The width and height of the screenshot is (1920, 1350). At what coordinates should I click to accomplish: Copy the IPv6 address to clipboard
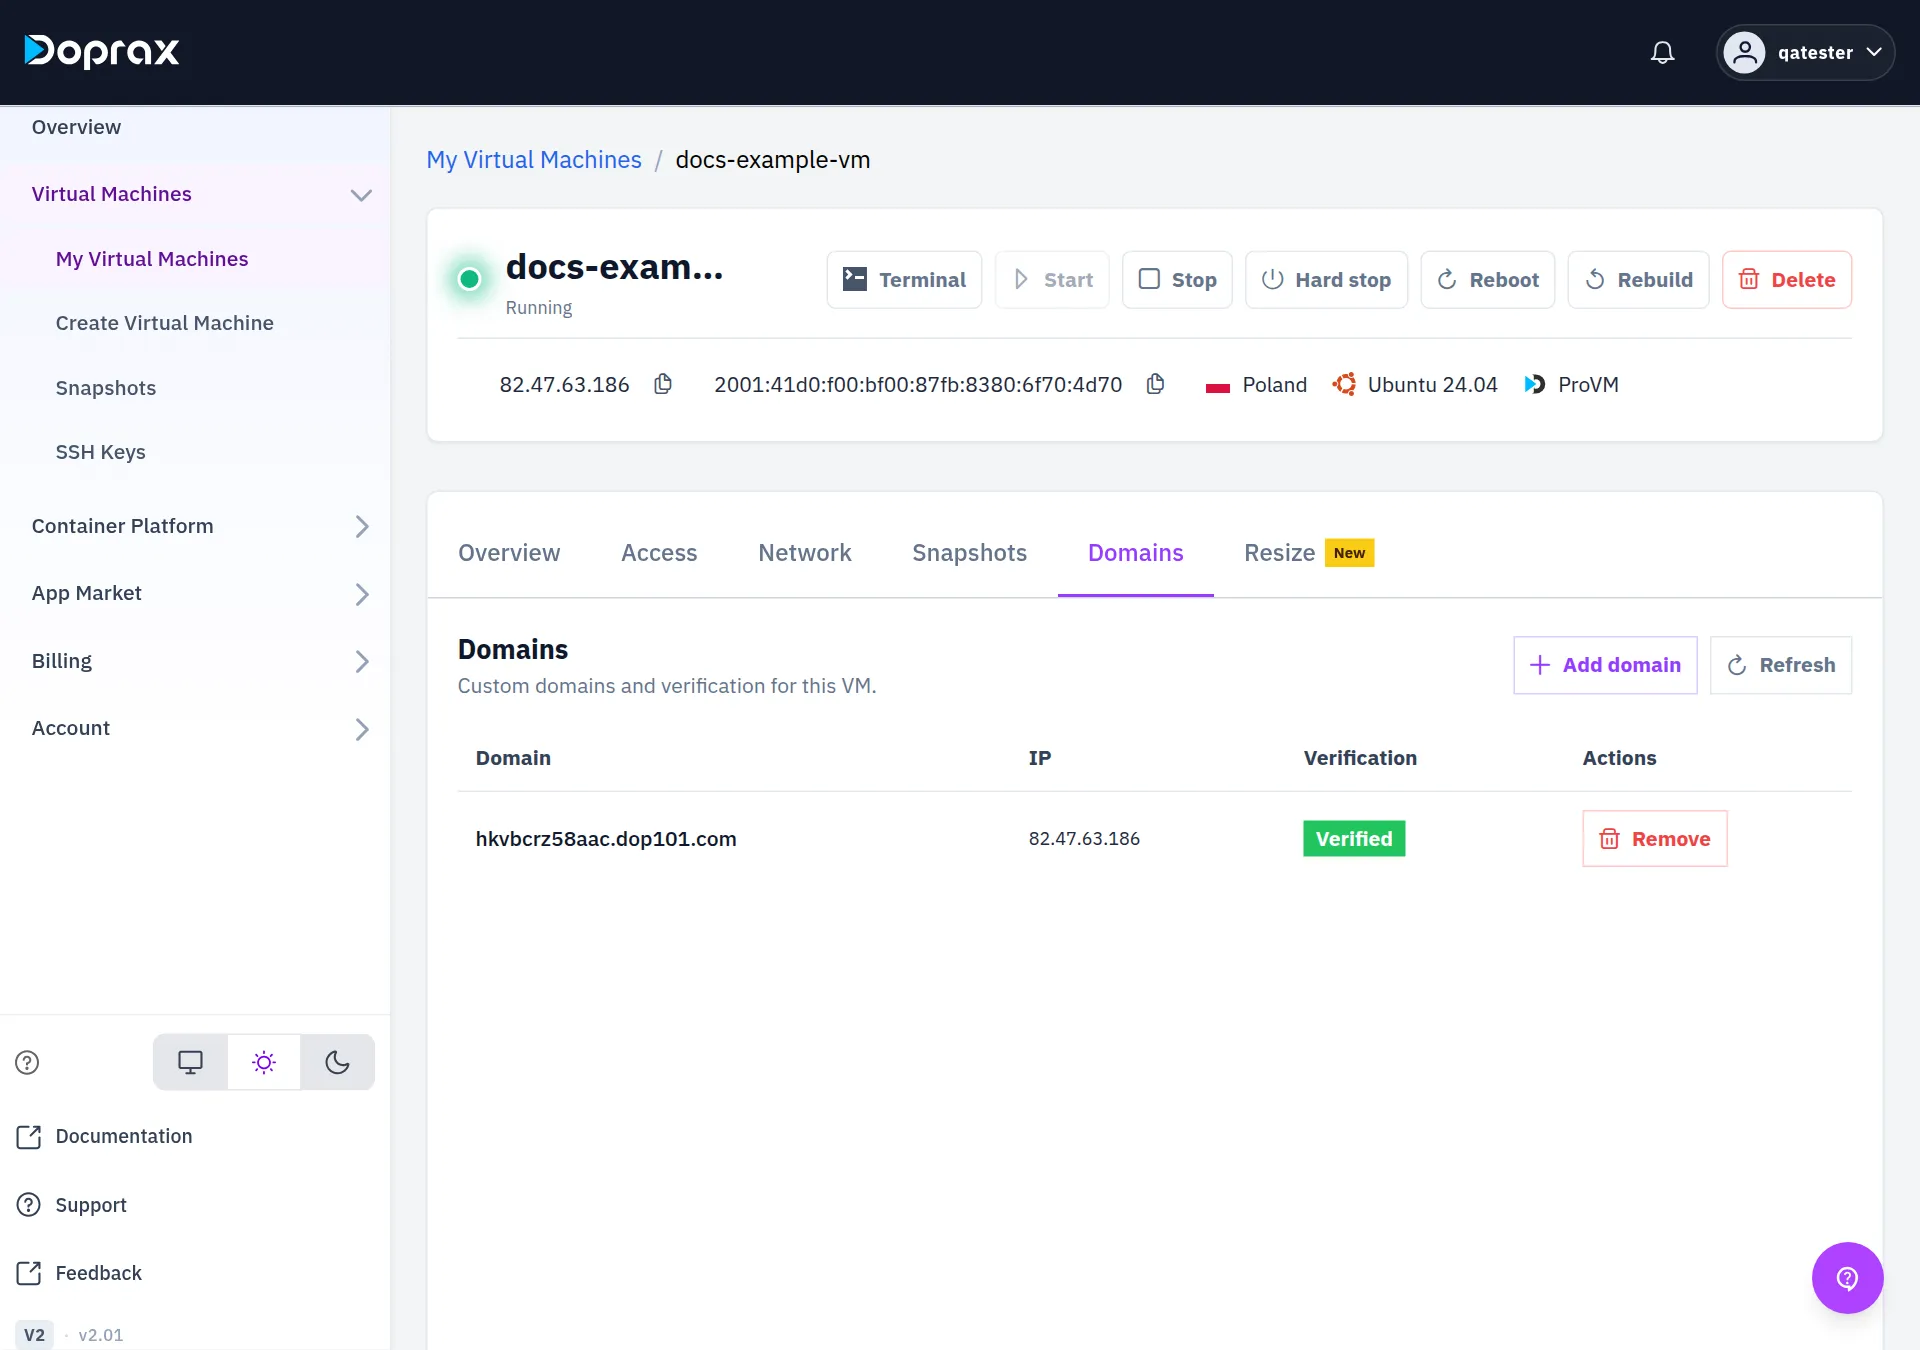pyautogui.click(x=1155, y=384)
